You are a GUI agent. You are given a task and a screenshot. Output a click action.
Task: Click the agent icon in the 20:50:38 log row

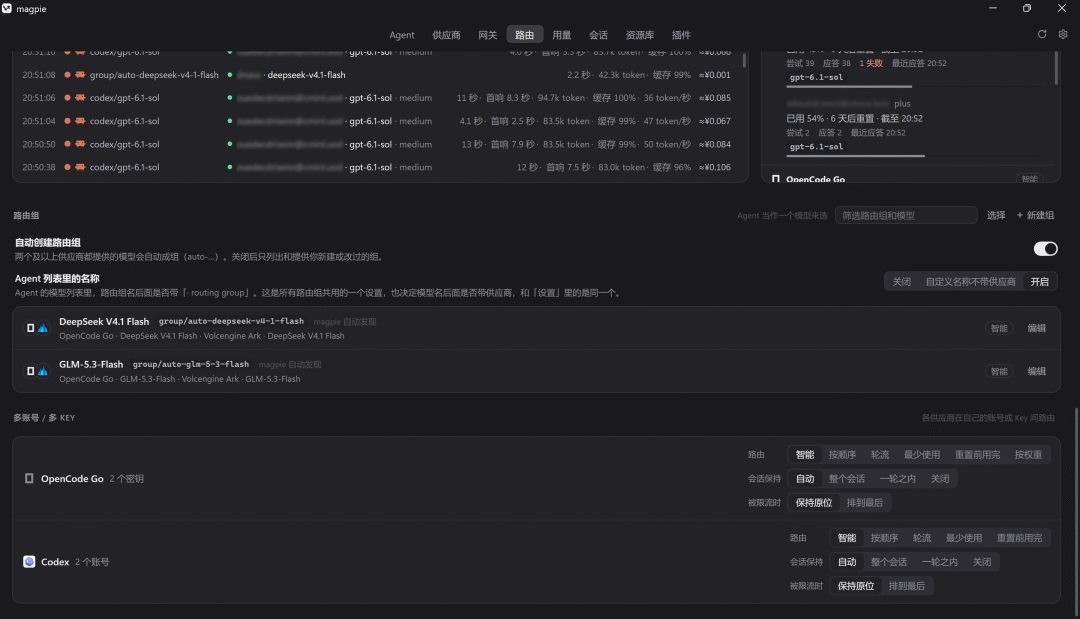[x=80, y=167]
